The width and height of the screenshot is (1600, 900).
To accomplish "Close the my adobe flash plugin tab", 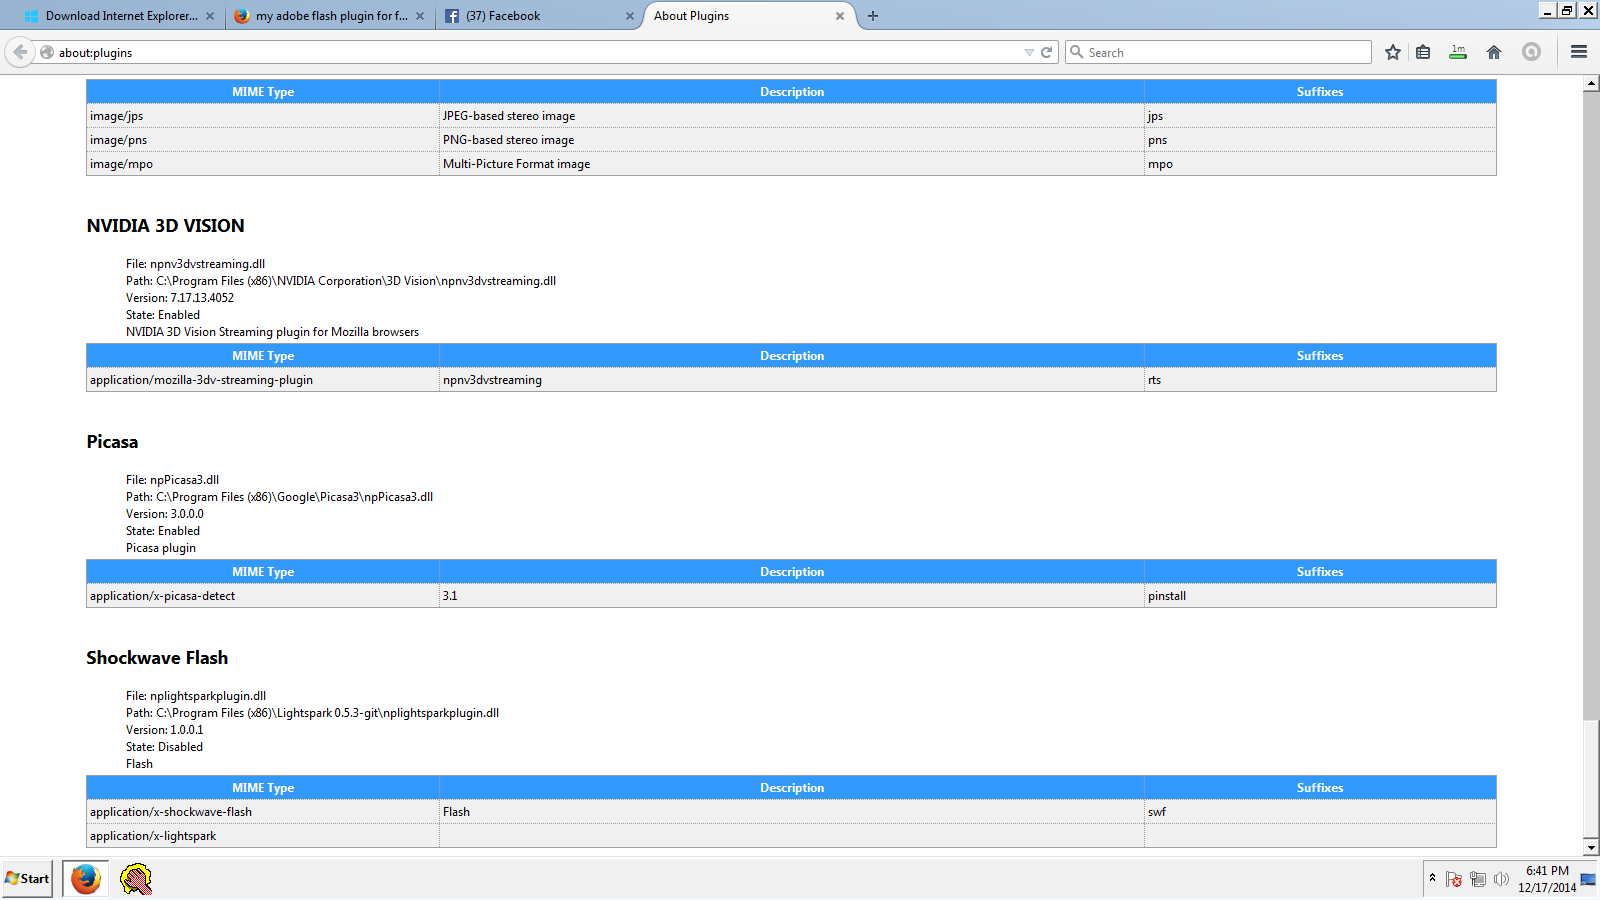I will (420, 16).
